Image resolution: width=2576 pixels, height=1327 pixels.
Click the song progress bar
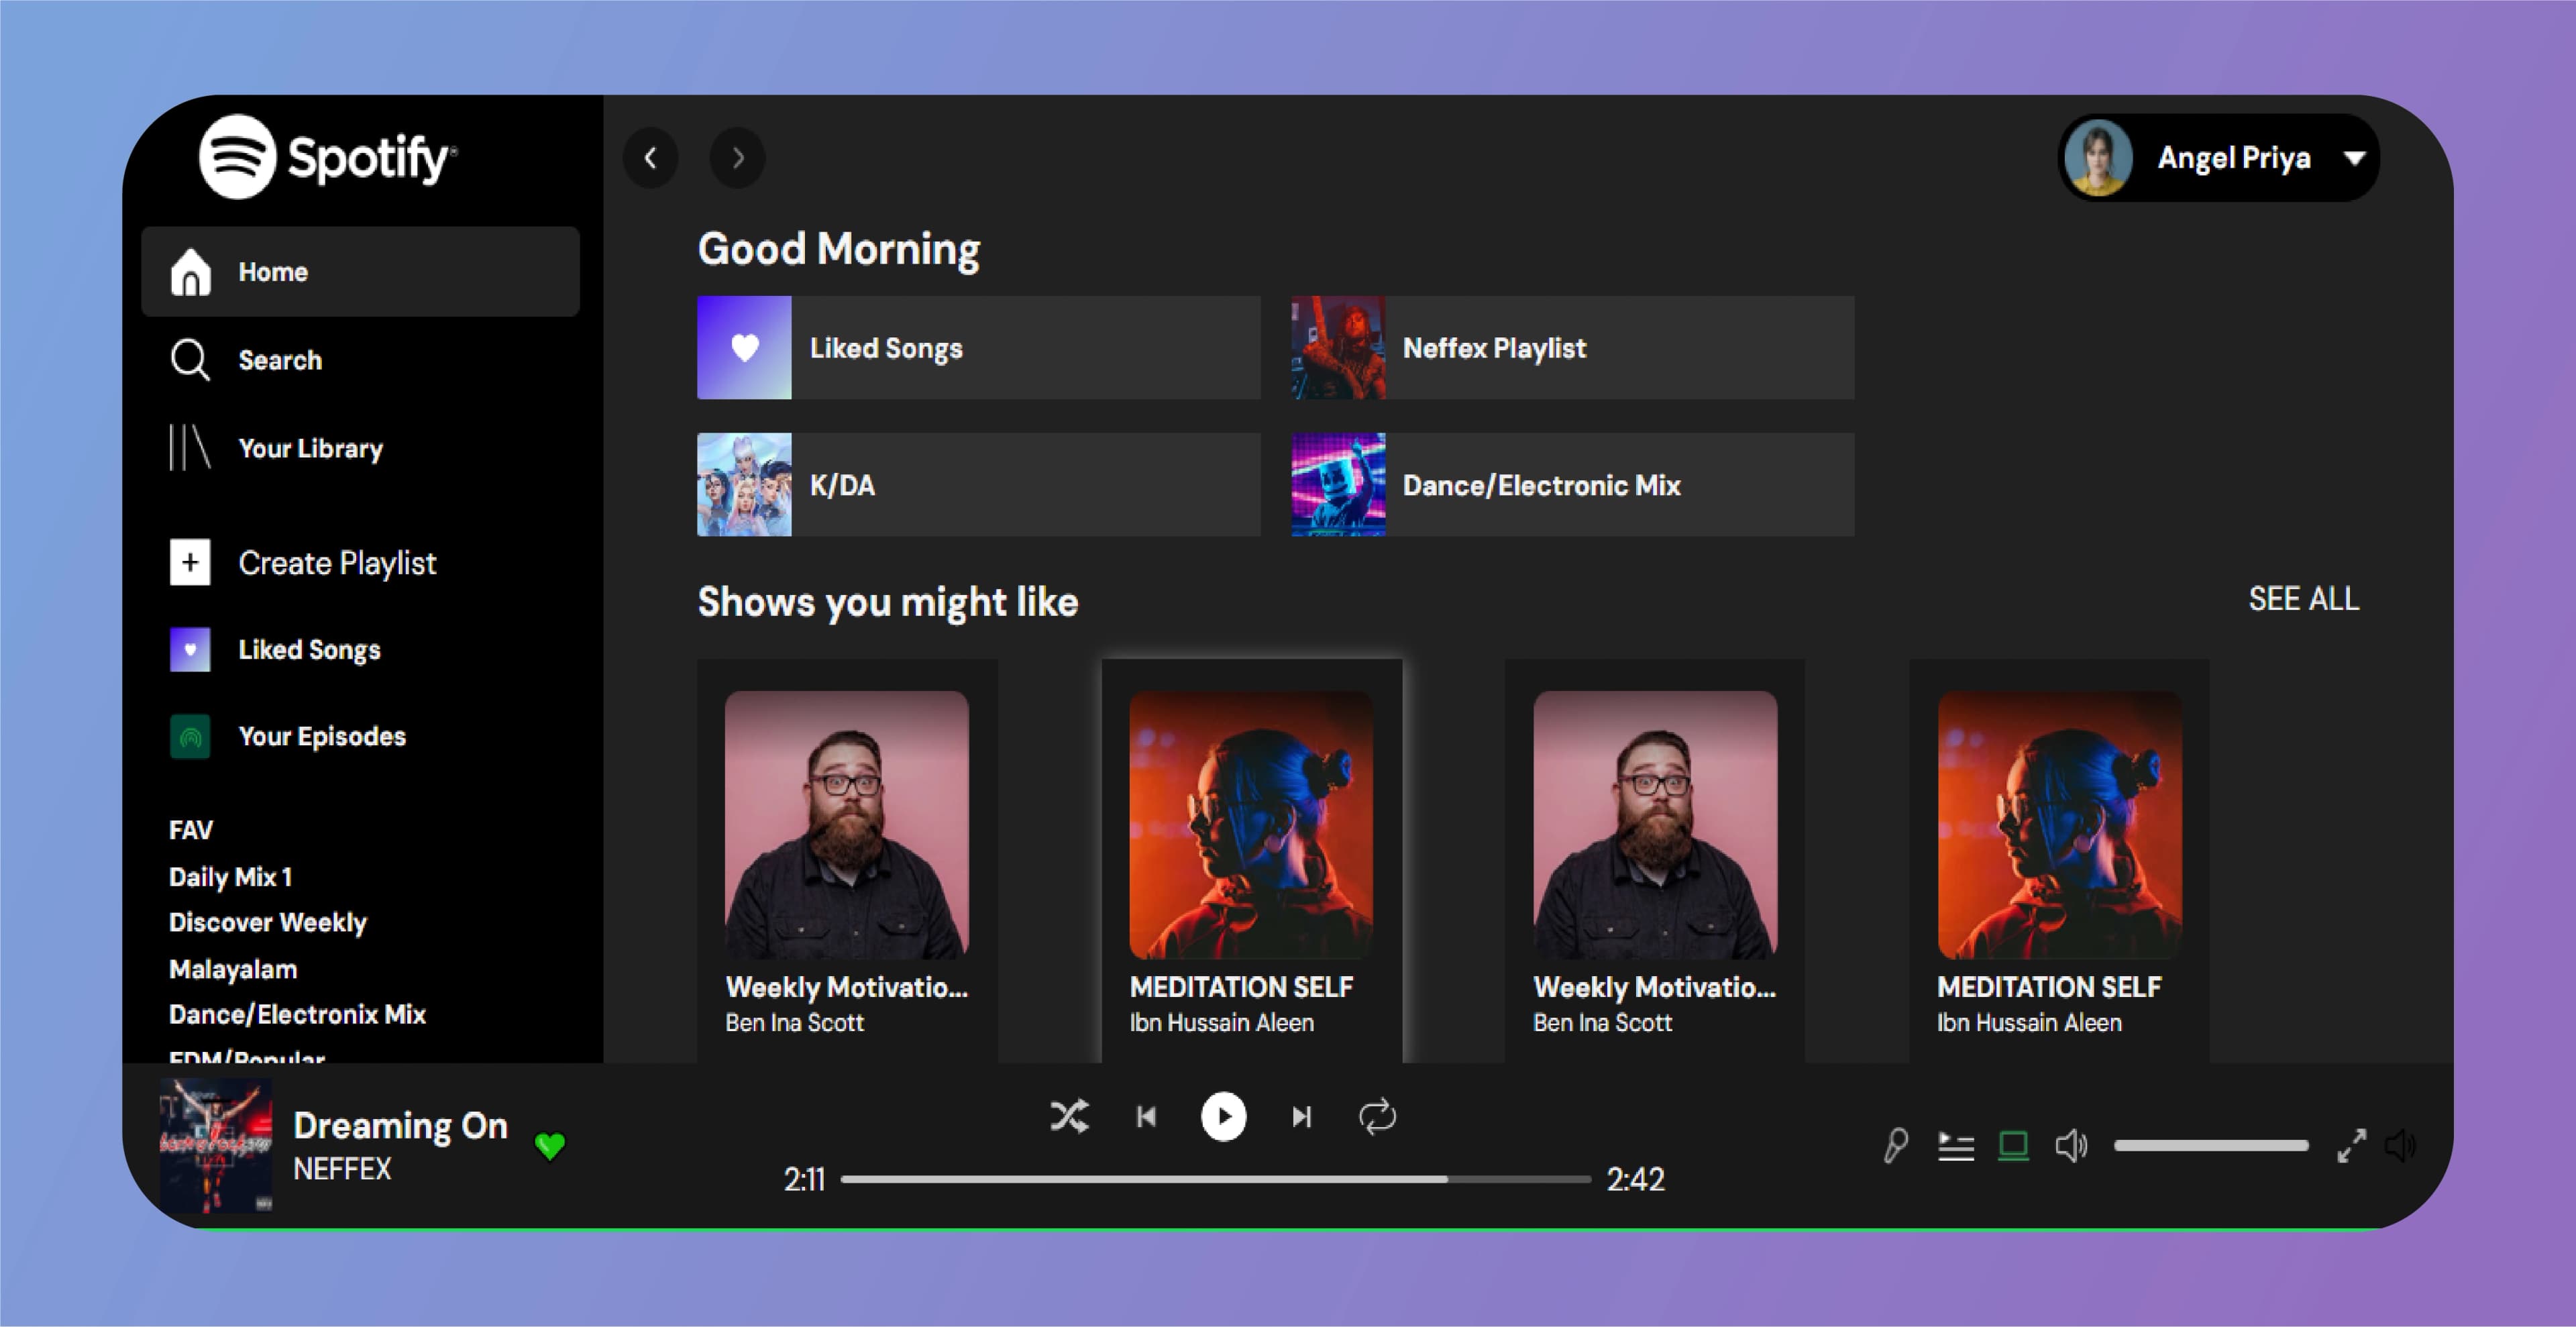coord(1215,1179)
